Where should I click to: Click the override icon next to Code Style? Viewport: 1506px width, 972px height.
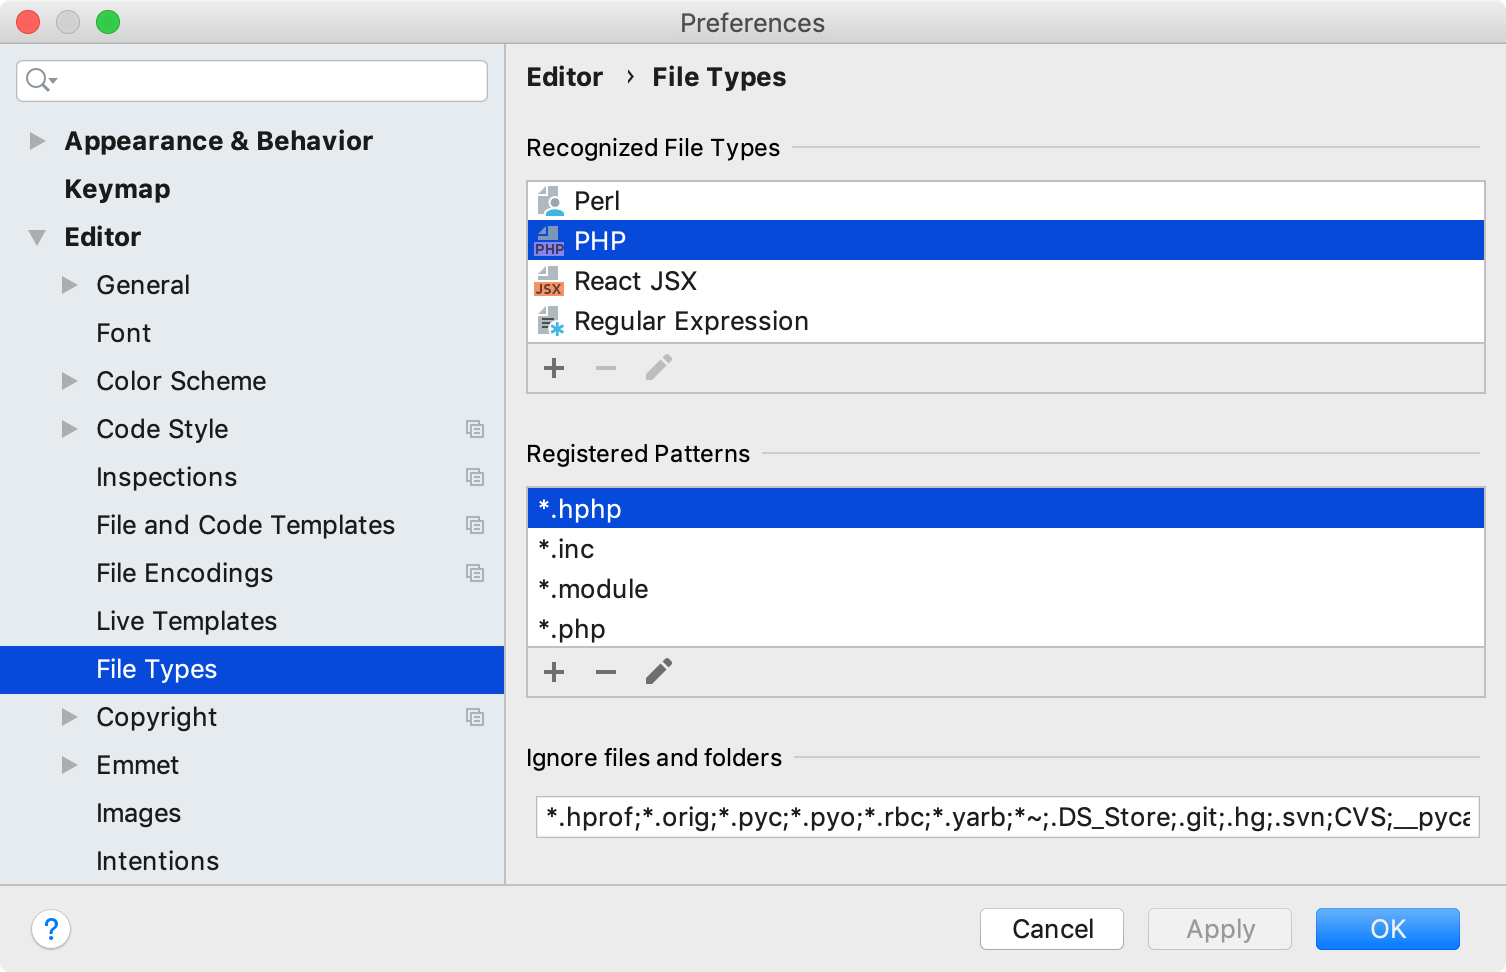click(475, 429)
